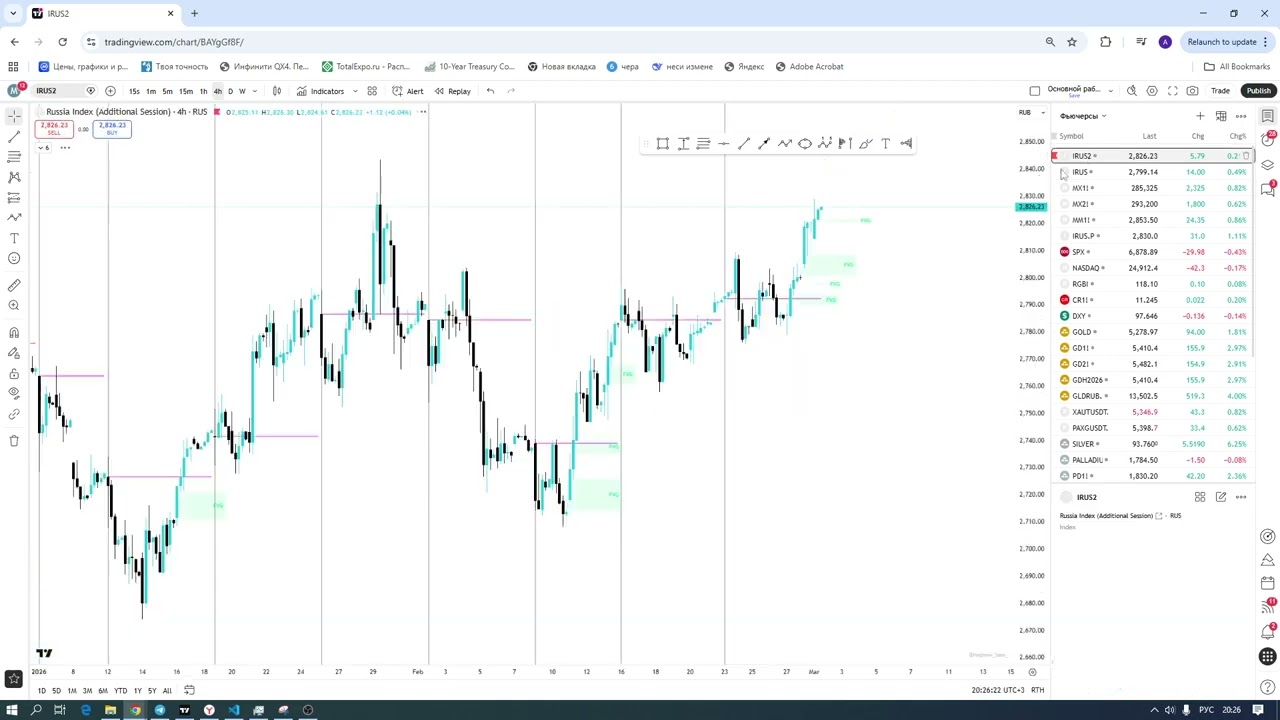Select the ruler measure tool
Screen dimensions: 1280x720
[14, 285]
